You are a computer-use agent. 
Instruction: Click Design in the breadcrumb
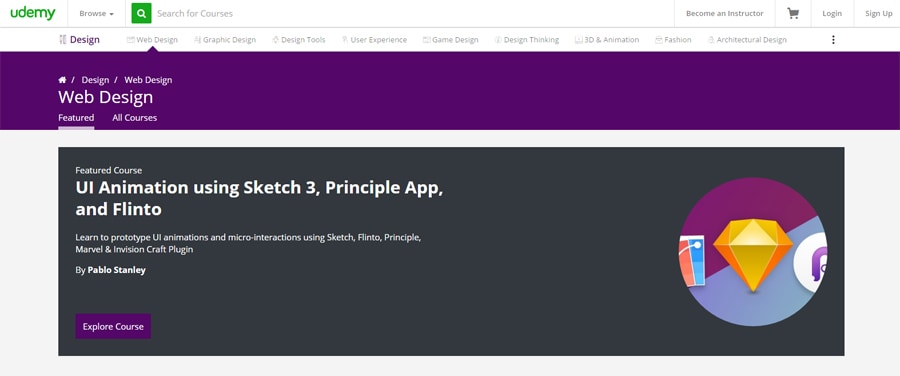(95, 80)
